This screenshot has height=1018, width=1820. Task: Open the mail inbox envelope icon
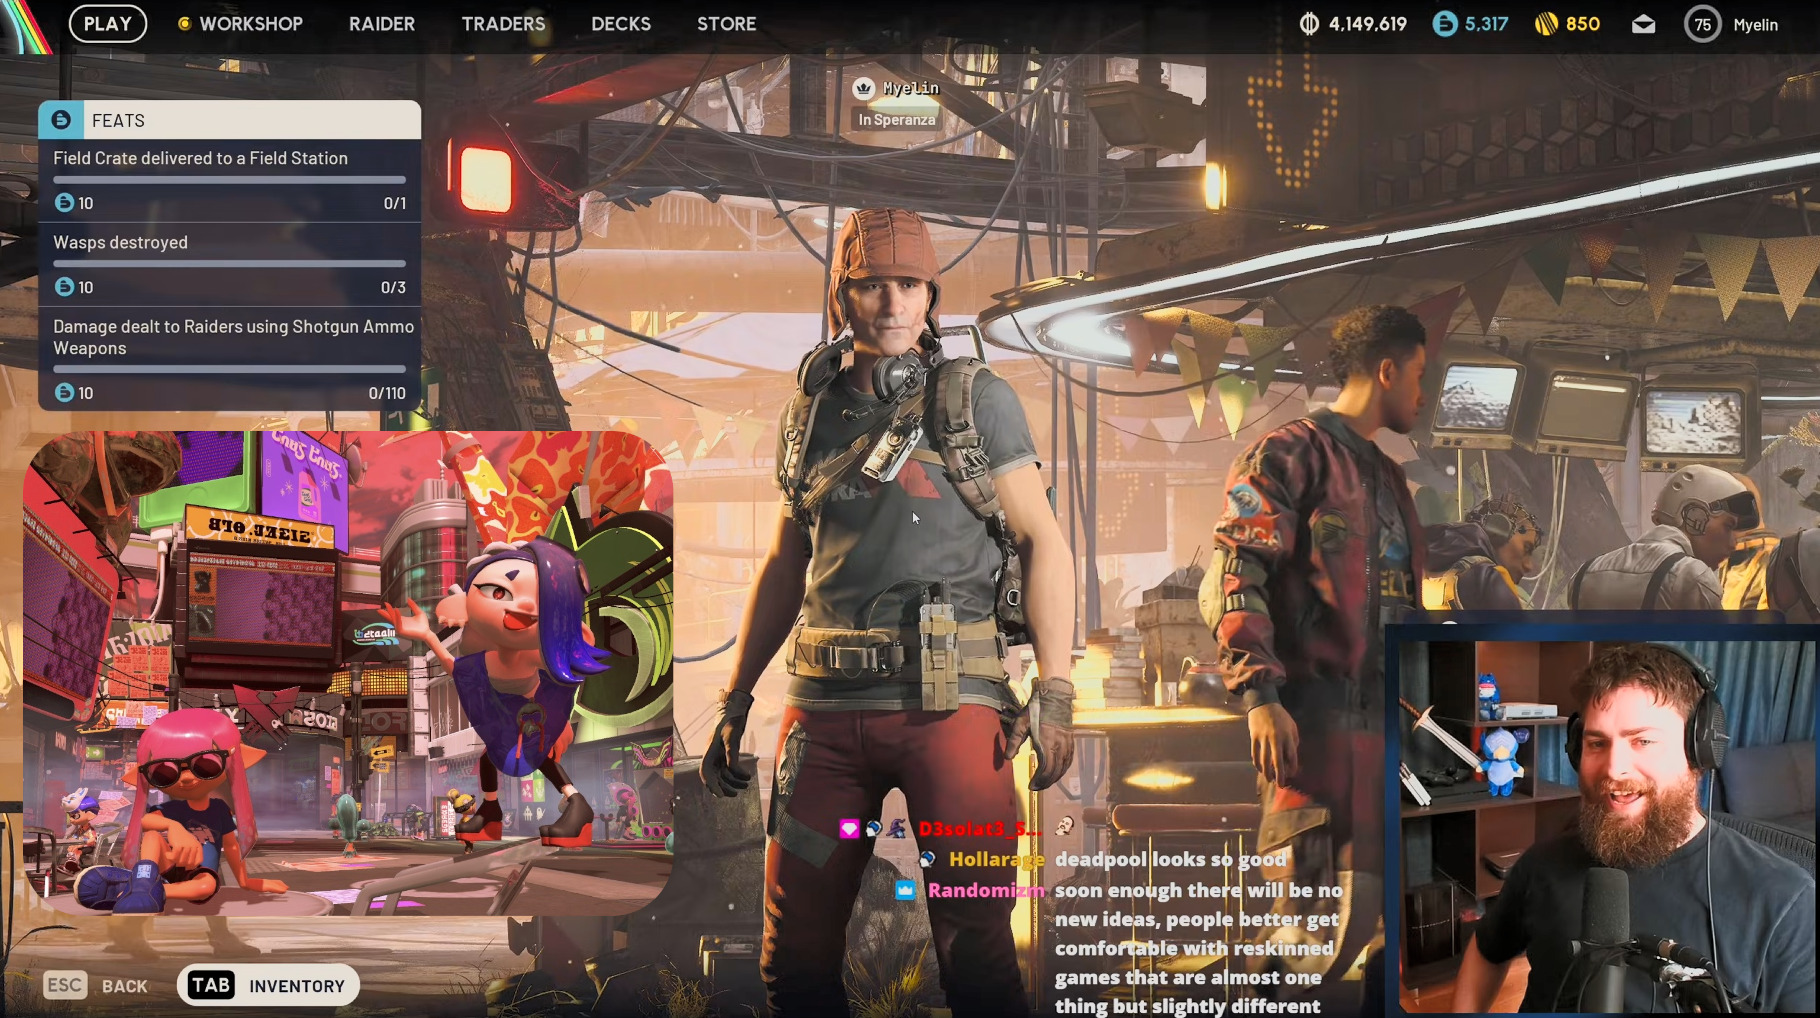pyautogui.click(x=1643, y=25)
